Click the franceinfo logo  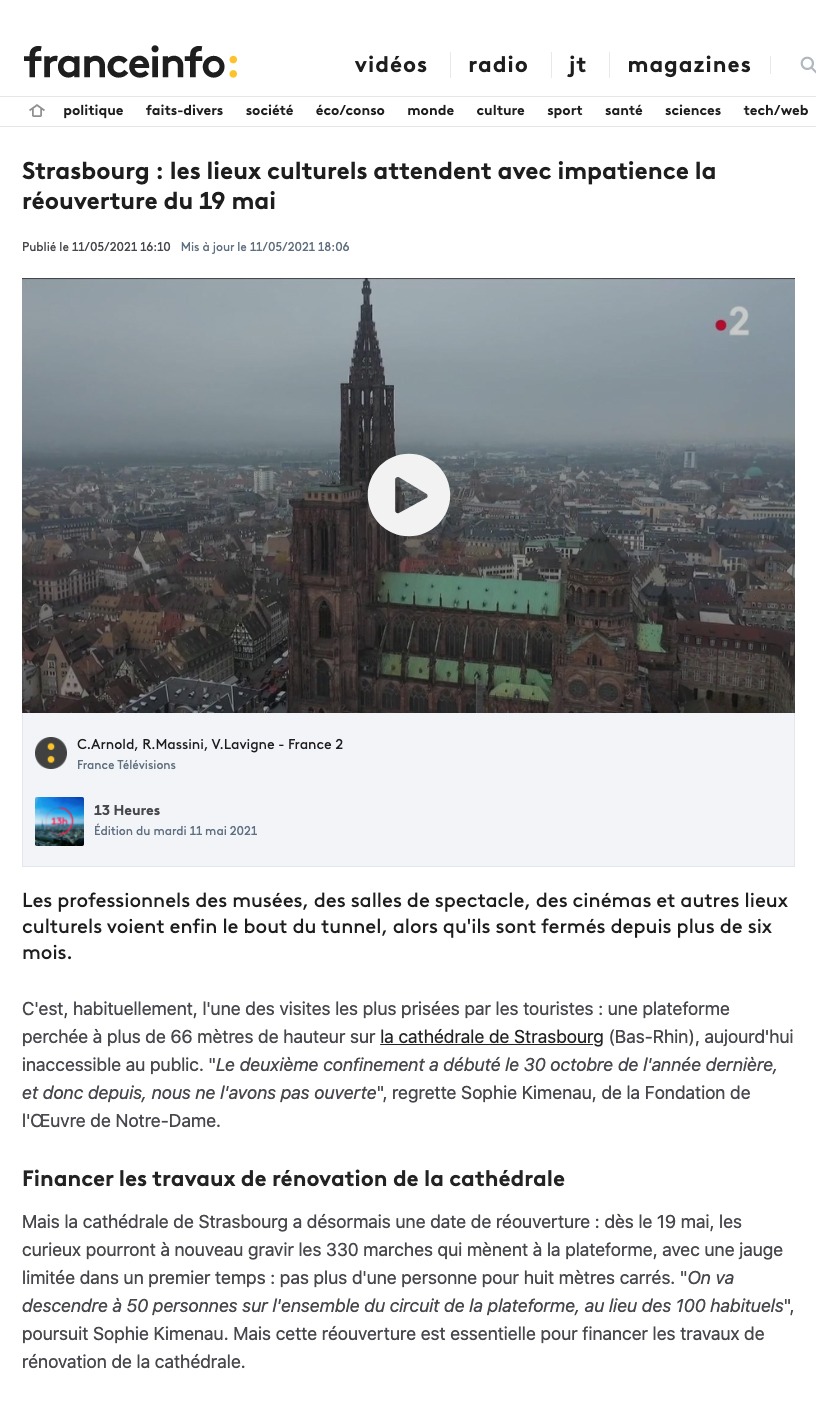pyautogui.click(x=131, y=63)
